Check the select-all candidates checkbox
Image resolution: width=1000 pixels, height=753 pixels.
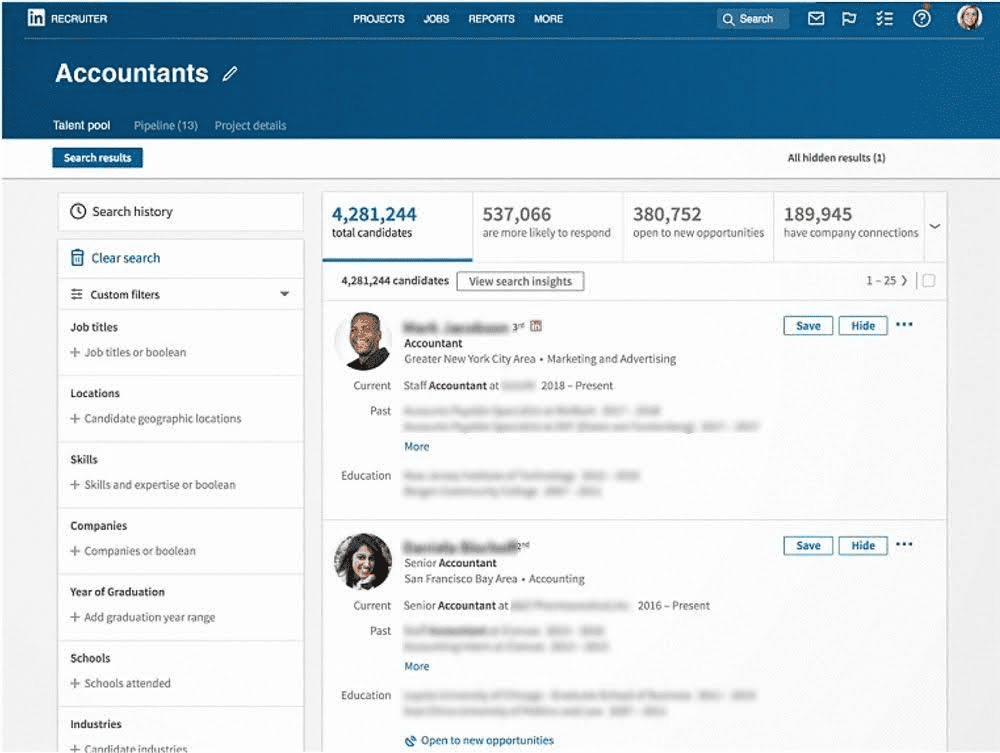click(930, 281)
